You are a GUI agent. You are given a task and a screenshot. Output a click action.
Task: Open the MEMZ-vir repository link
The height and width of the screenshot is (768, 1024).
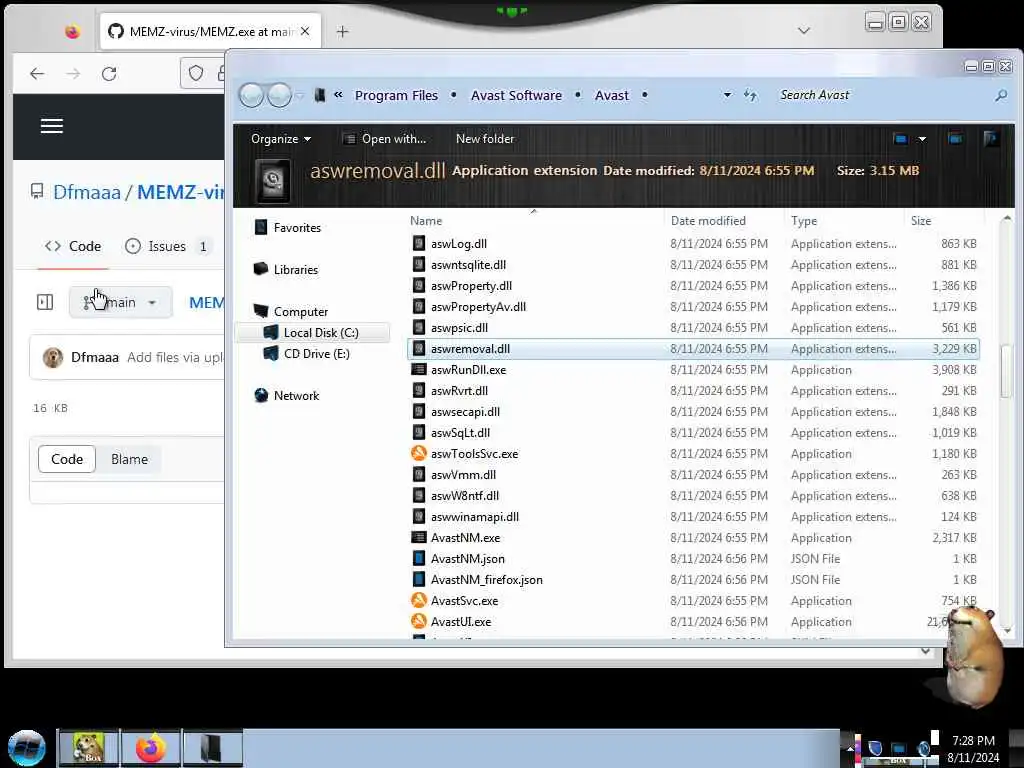click(x=180, y=192)
